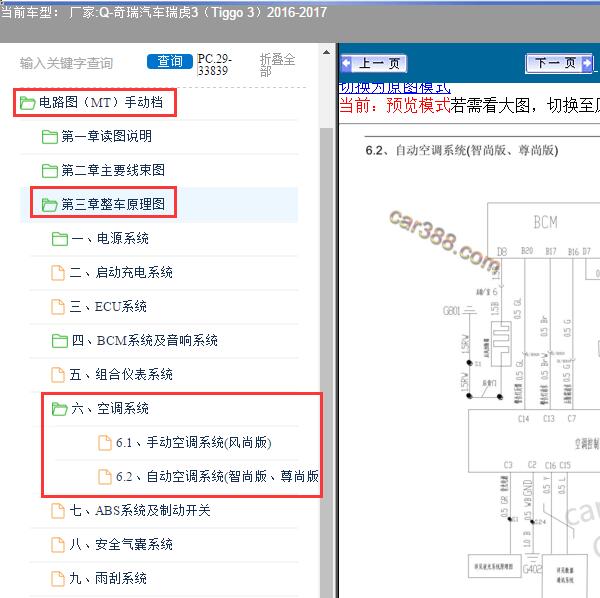This screenshot has height=598, width=600.
Task: Click the 查询 search button
Action: tap(170, 61)
